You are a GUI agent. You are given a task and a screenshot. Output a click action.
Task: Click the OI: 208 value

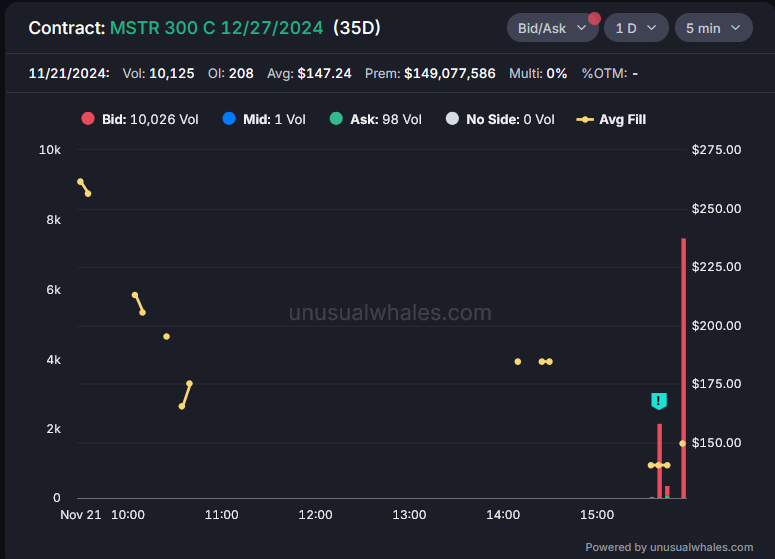(231, 74)
